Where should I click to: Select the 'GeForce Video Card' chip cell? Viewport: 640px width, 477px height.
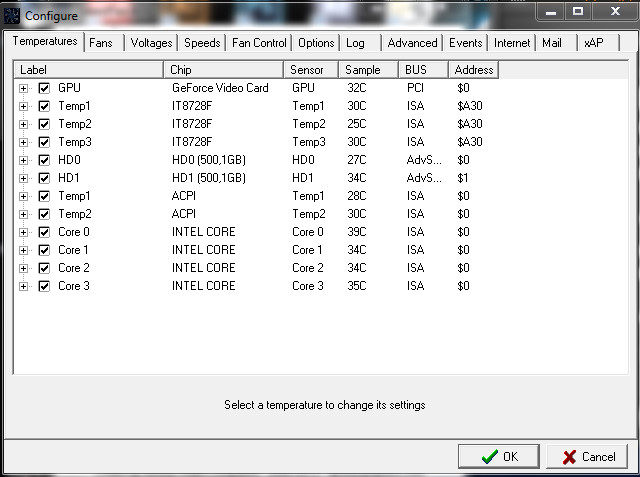(x=220, y=88)
